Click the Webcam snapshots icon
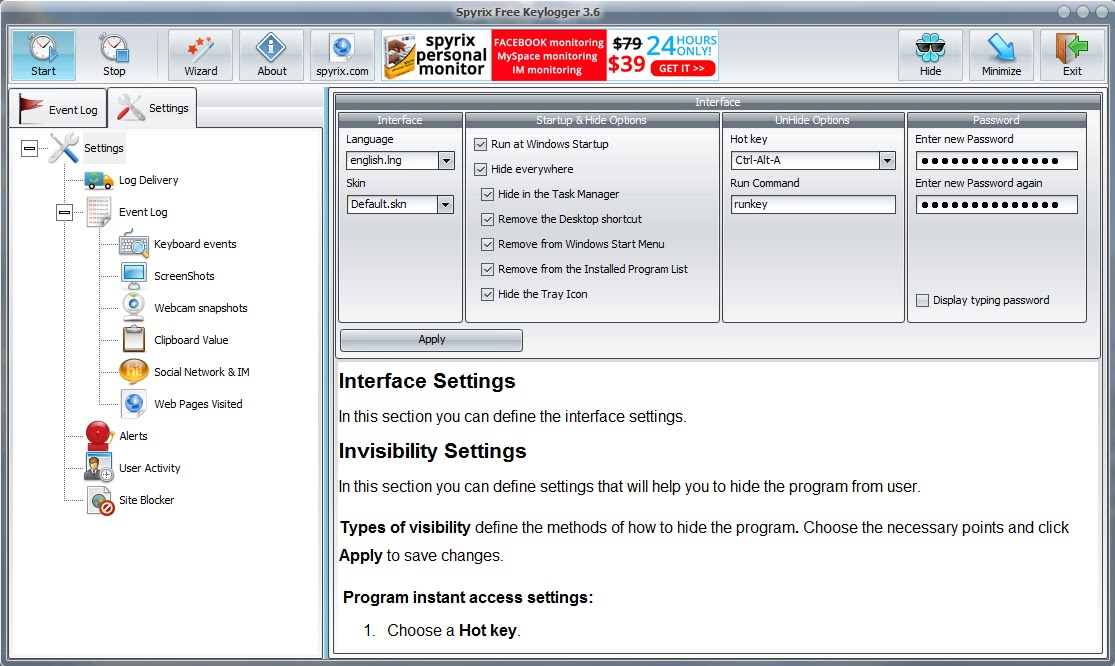Viewport: 1115px width, 666px height. (x=134, y=308)
